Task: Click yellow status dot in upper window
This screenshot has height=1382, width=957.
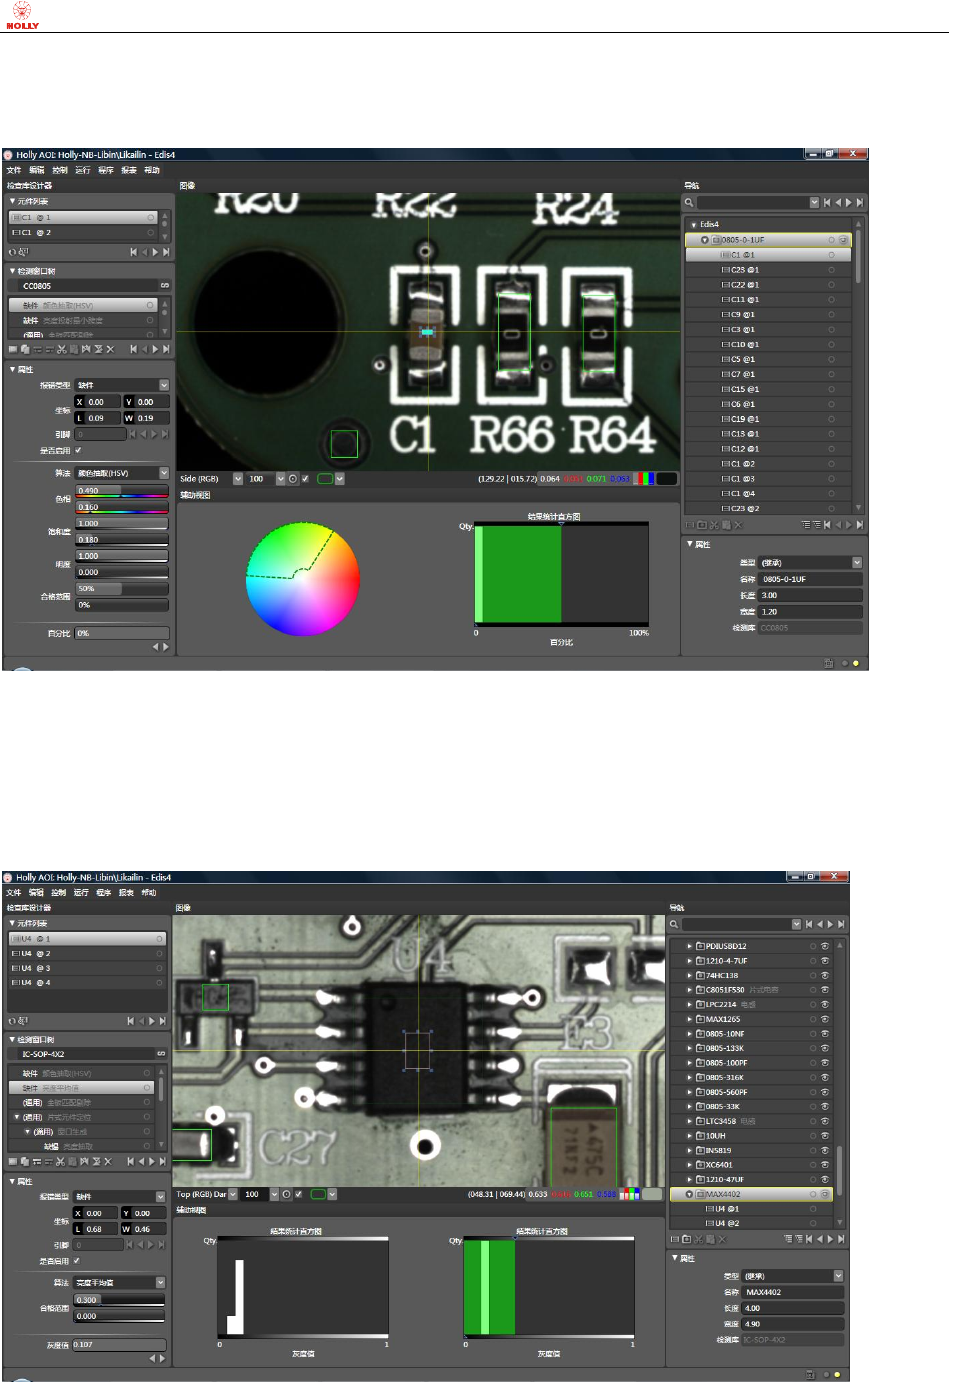Action: click(x=855, y=663)
